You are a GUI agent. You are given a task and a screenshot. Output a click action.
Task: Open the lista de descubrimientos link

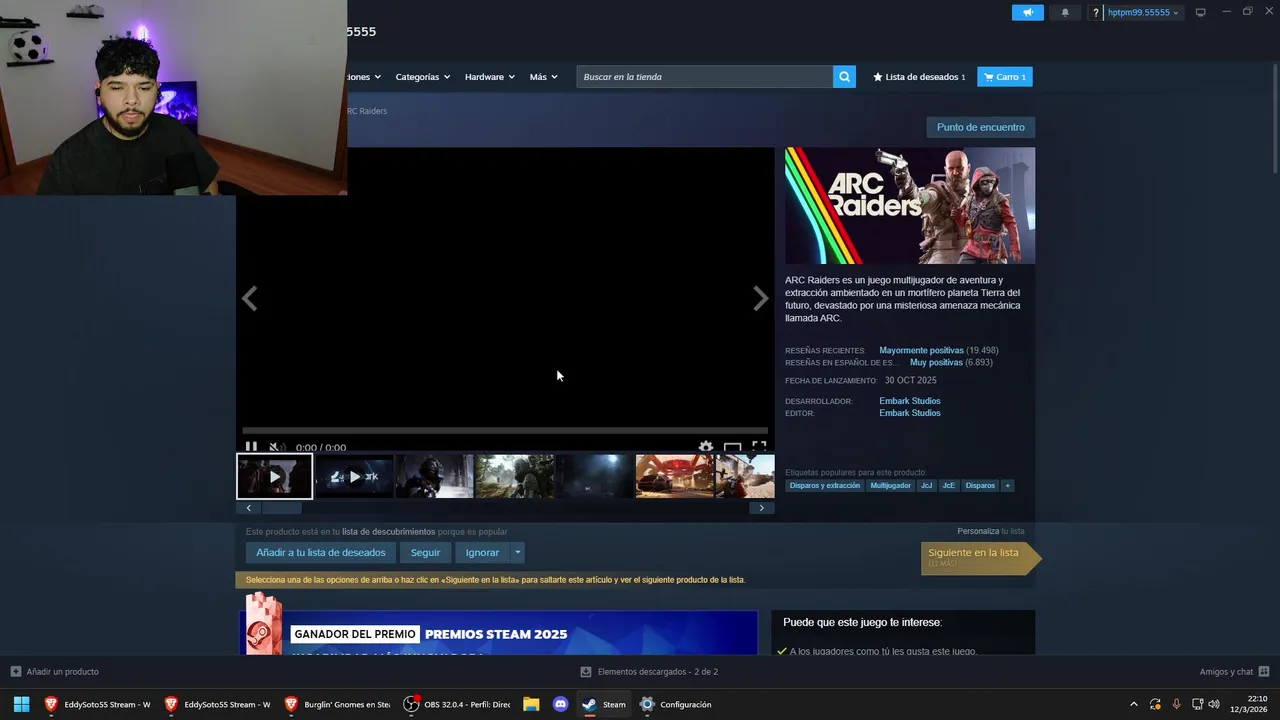click(388, 532)
